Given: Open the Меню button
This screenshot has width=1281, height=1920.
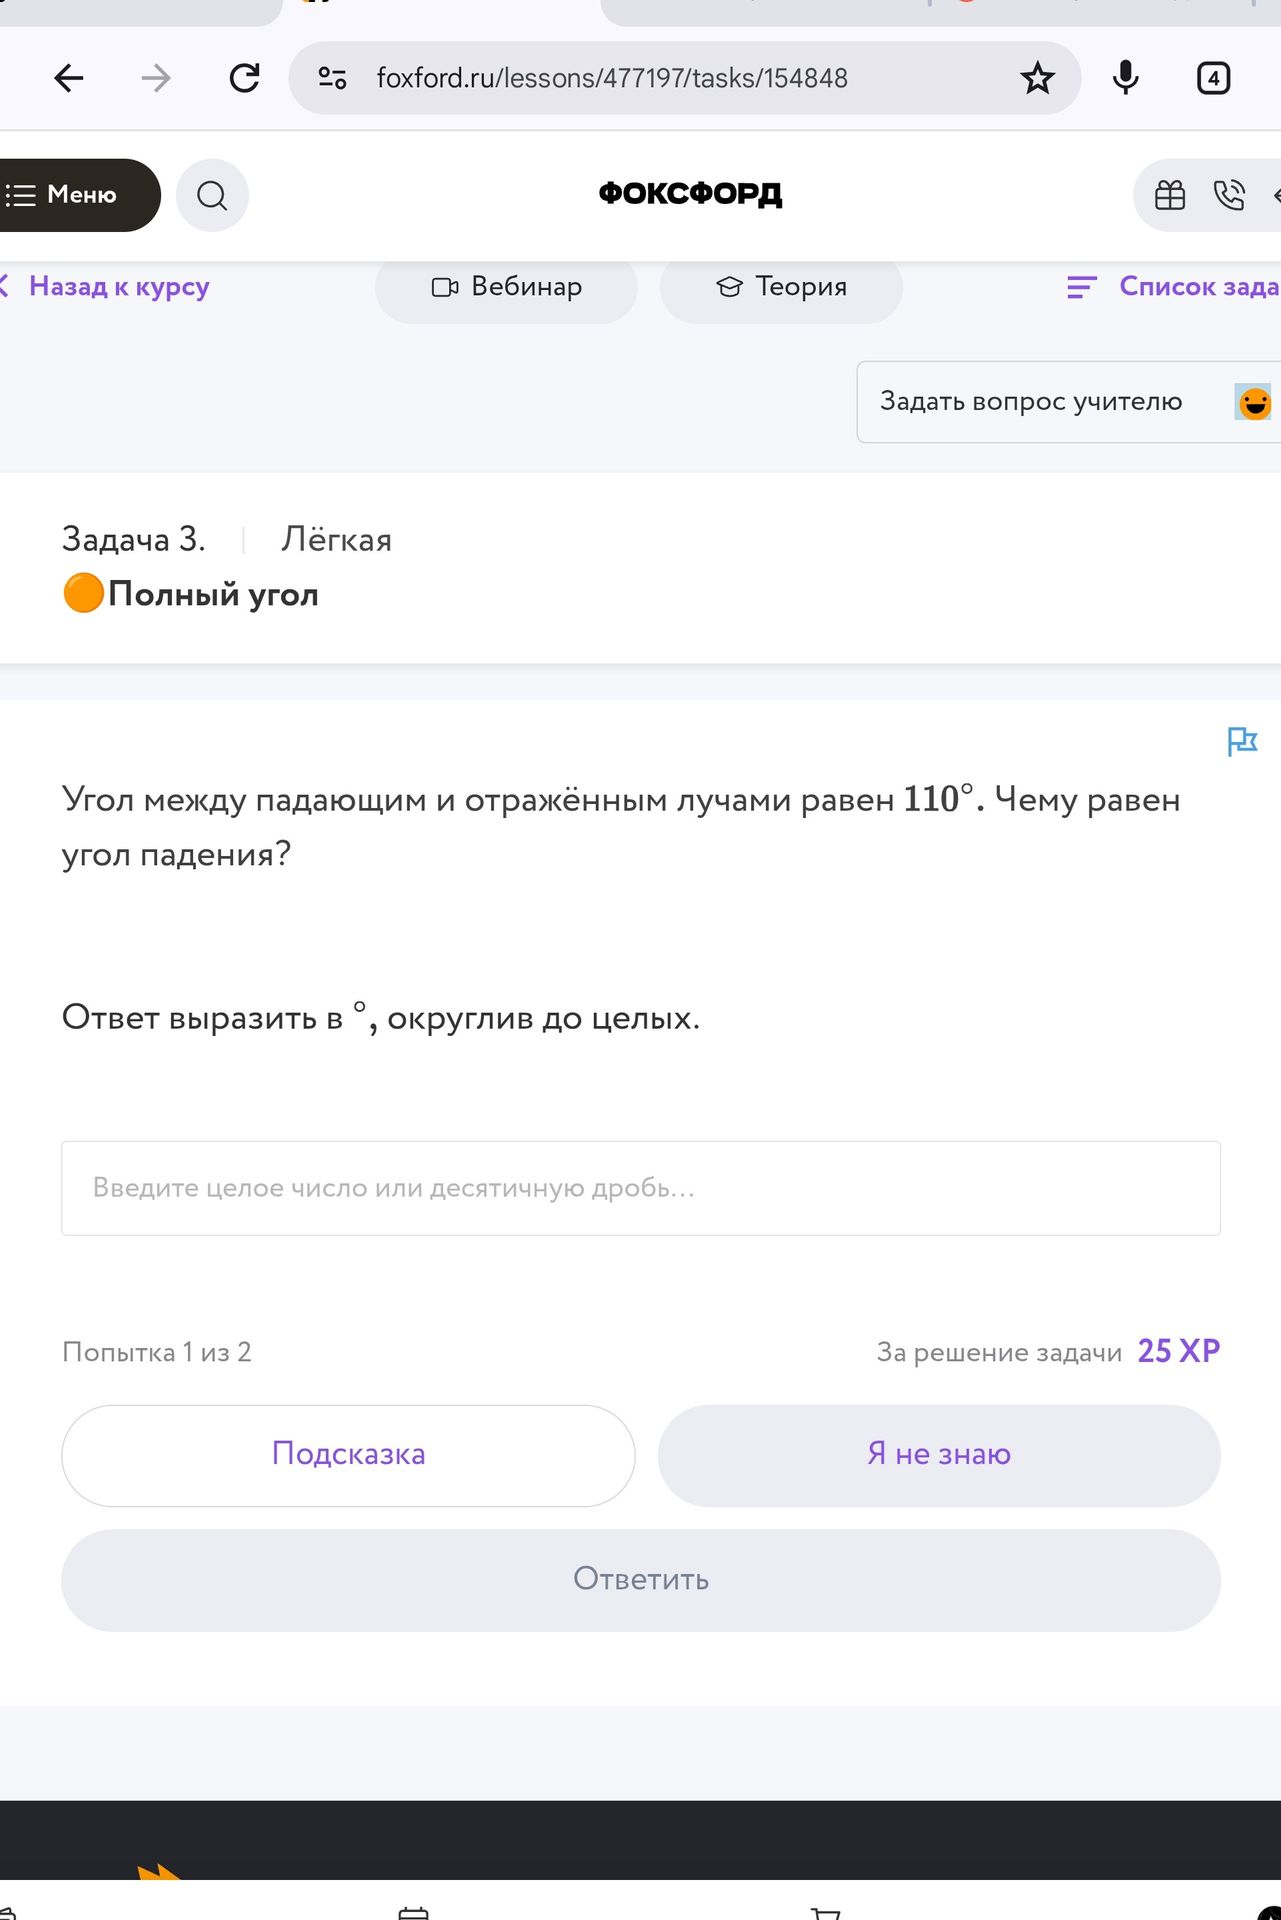Looking at the screenshot, I should [x=72, y=195].
